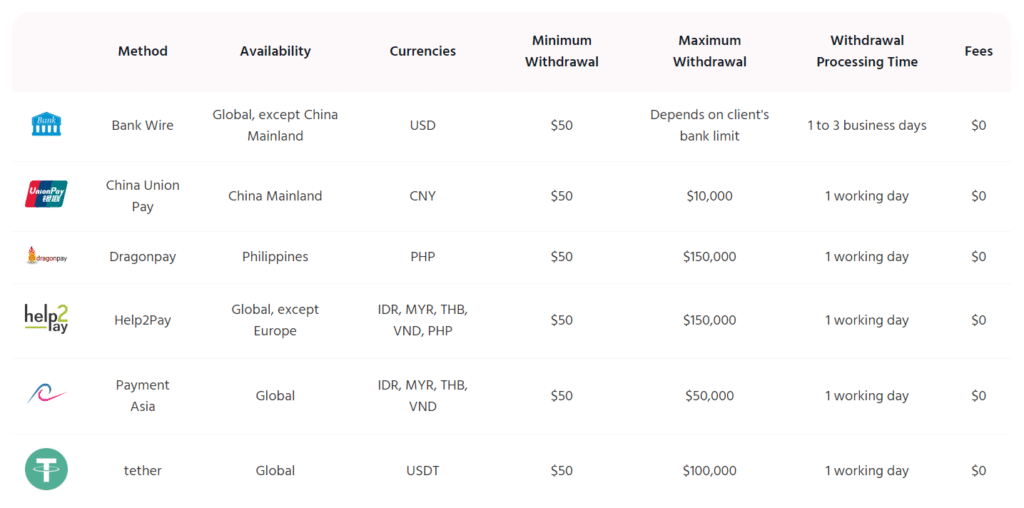Click the Currencies column header
This screenshot has height=508, width=1024.
tap(423, 51)
